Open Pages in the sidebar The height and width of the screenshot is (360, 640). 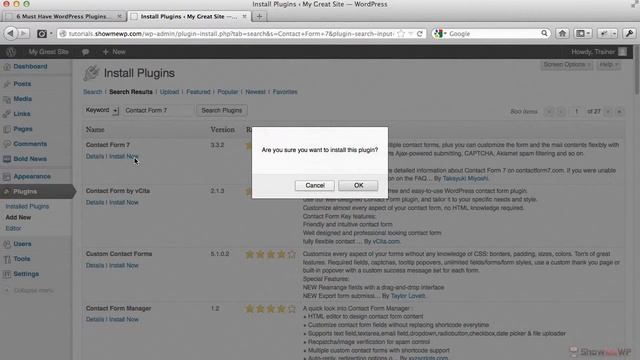click(23, 129)
